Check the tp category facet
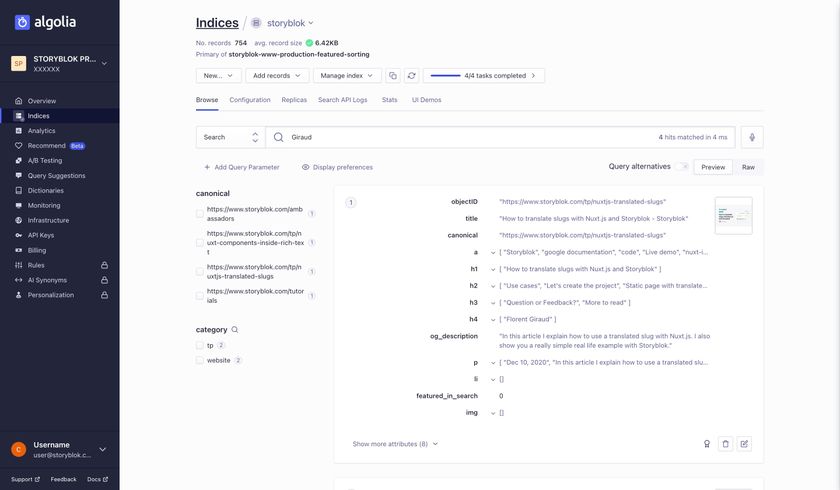Image resolution: width=840 pixels, height=490 pixels. pyautogui.click(x=200, y=345)
